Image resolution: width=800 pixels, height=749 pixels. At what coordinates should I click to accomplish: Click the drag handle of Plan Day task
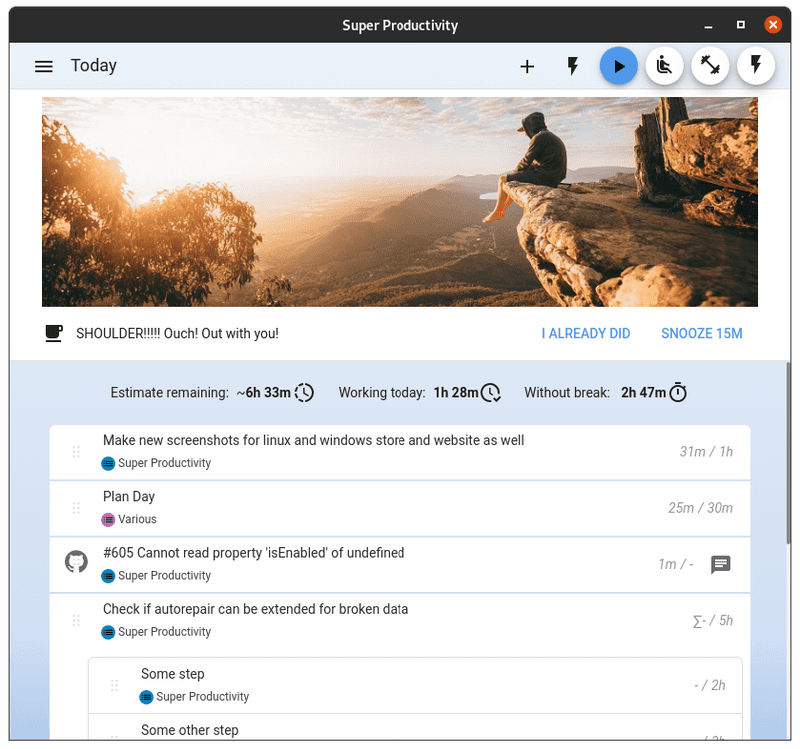76,508
